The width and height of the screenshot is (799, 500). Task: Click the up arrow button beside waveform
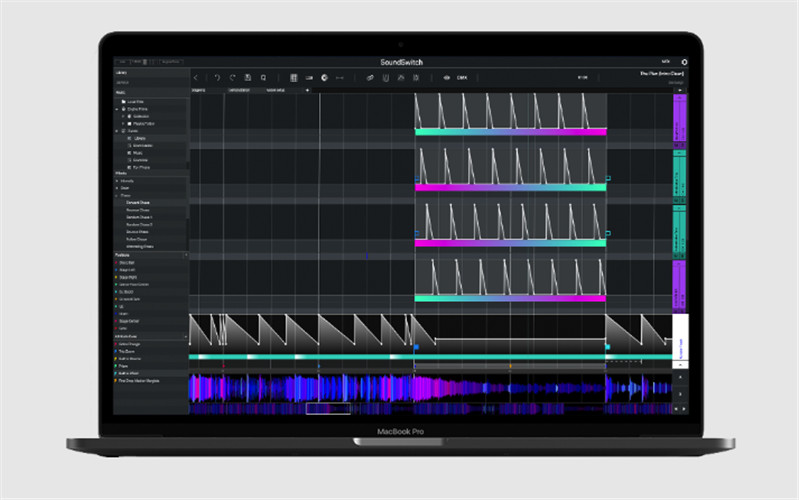coord(680,377)
